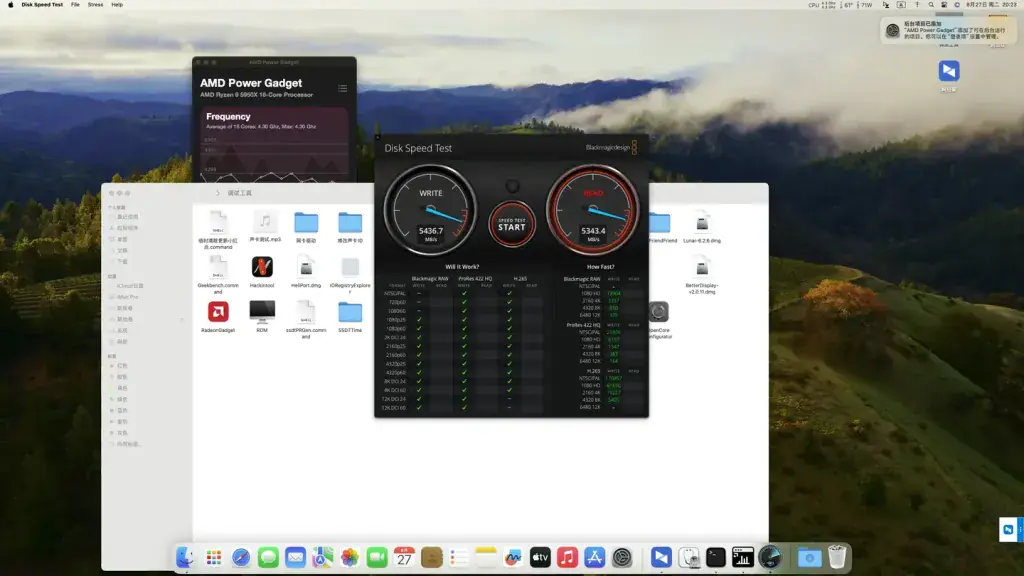Click the Speed Test START button

coord(511,225)
